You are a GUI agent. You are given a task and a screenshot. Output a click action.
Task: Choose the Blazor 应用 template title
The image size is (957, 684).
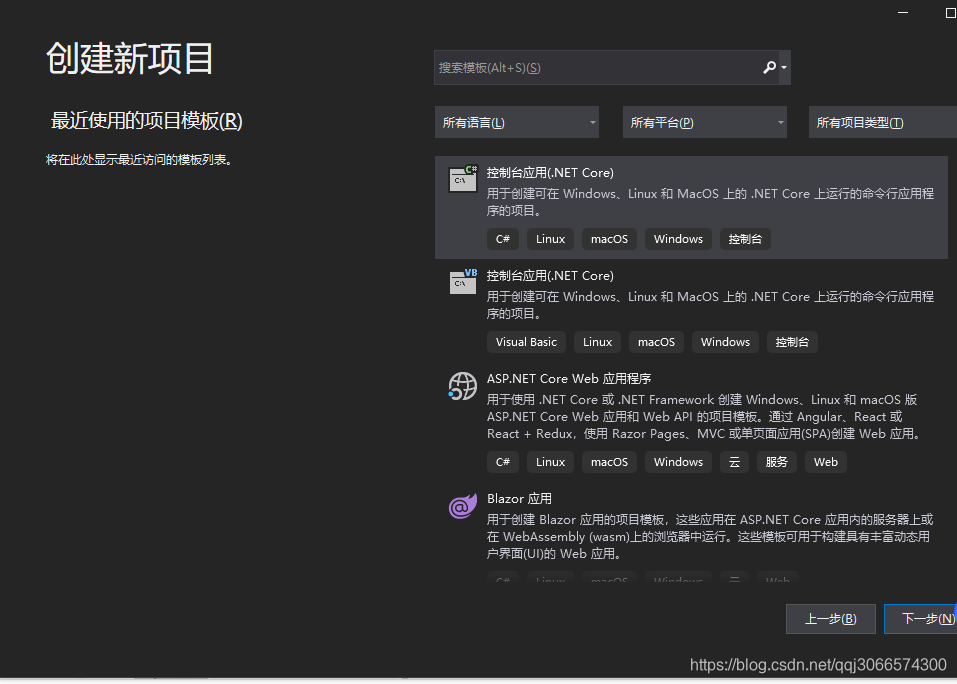[x=519, y=499]
